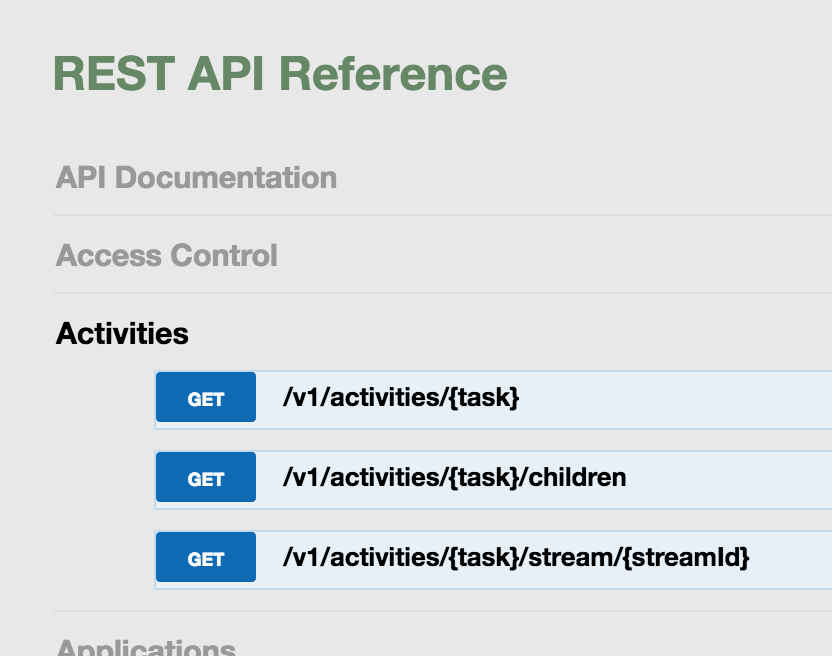Click empty row space after the {streamId} path
The height and width of the screenshot is (656, 832).
790,558
